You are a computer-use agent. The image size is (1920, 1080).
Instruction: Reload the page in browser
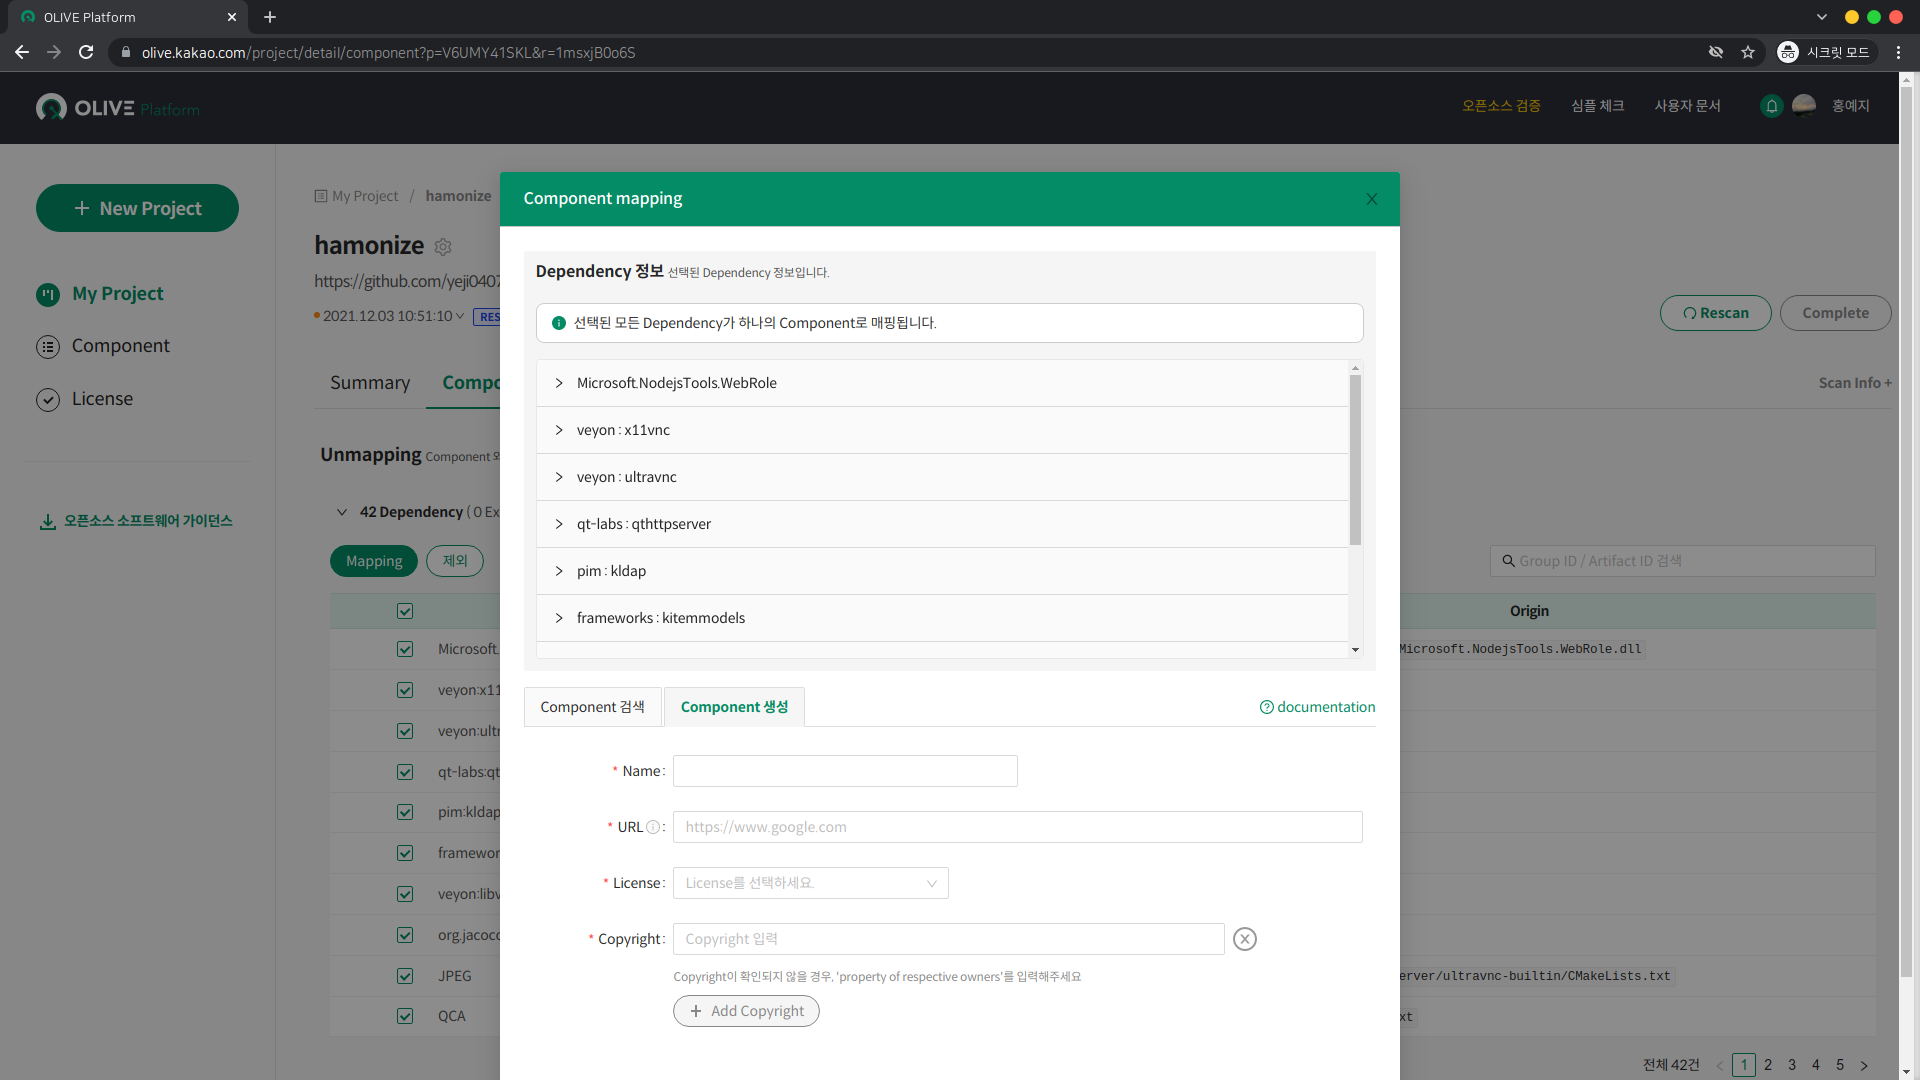click(x=86, y=52)
